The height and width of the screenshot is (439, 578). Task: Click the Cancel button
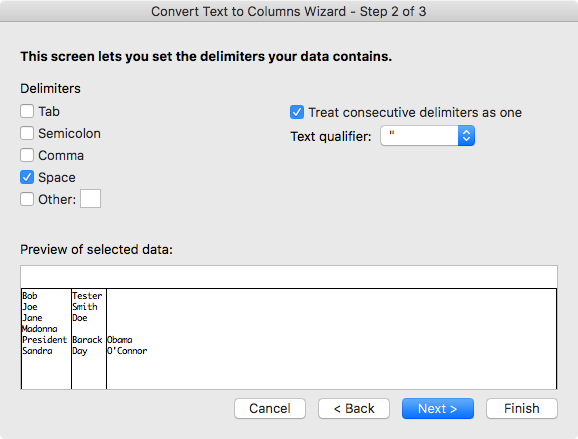click(x=270, y=408)
